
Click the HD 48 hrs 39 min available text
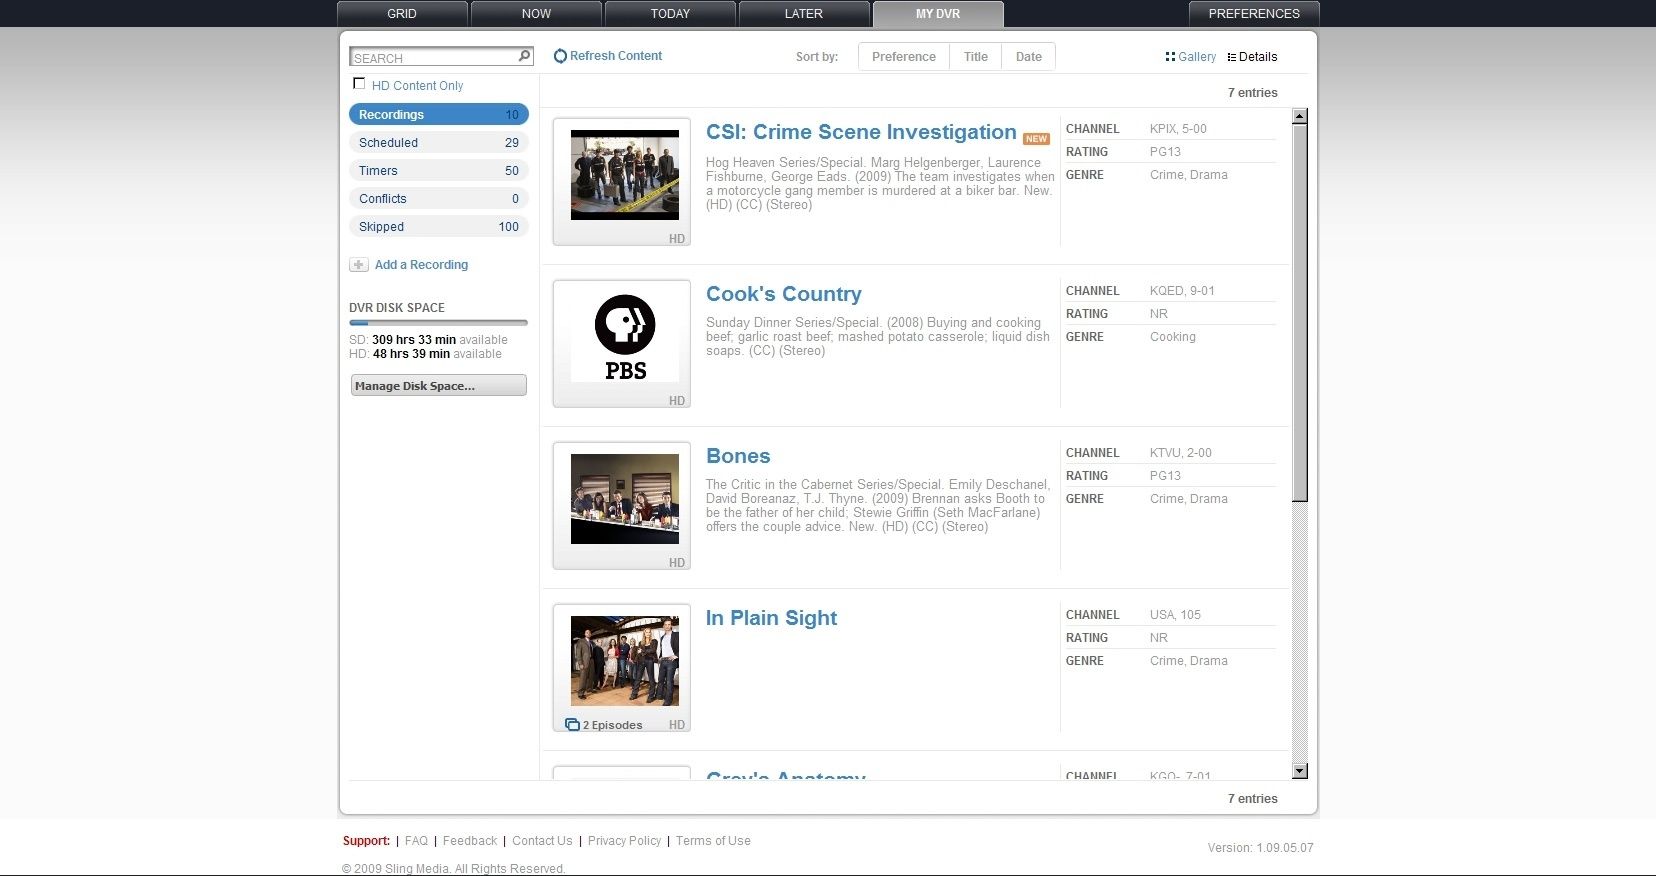425,354
